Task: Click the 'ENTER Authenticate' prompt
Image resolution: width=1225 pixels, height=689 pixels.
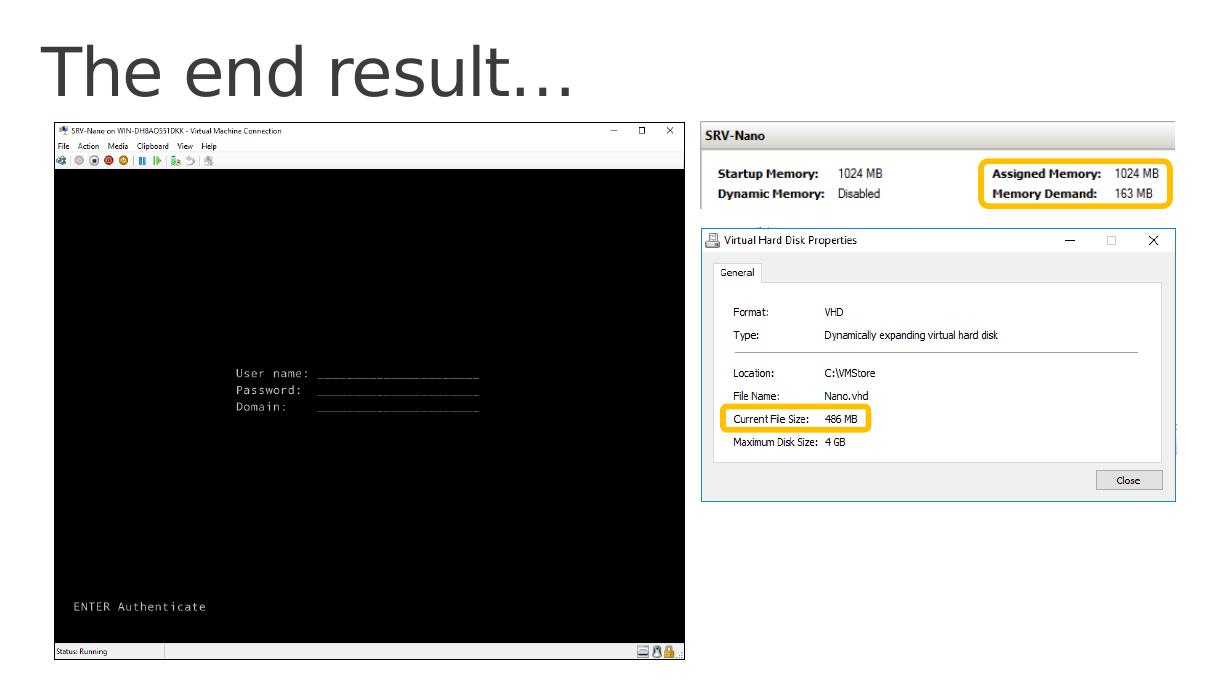Action: click(139, 607)
